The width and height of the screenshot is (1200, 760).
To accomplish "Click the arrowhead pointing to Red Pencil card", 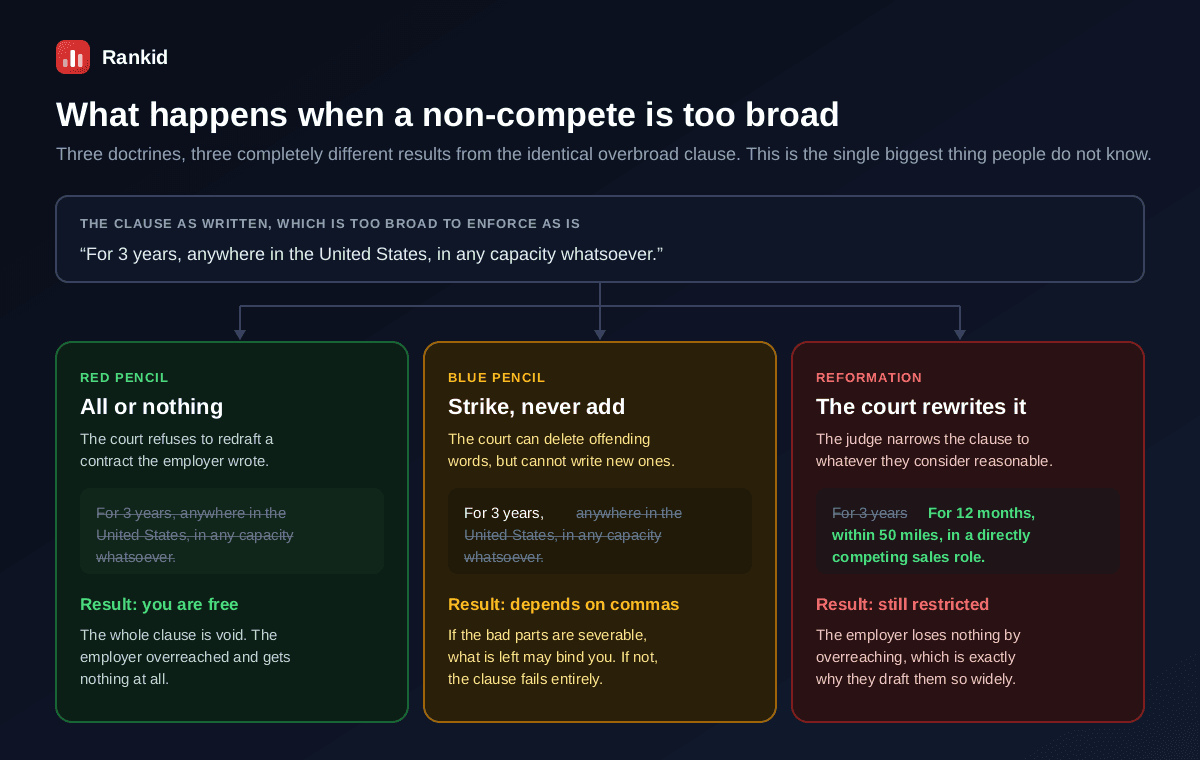I will point(240,335).
